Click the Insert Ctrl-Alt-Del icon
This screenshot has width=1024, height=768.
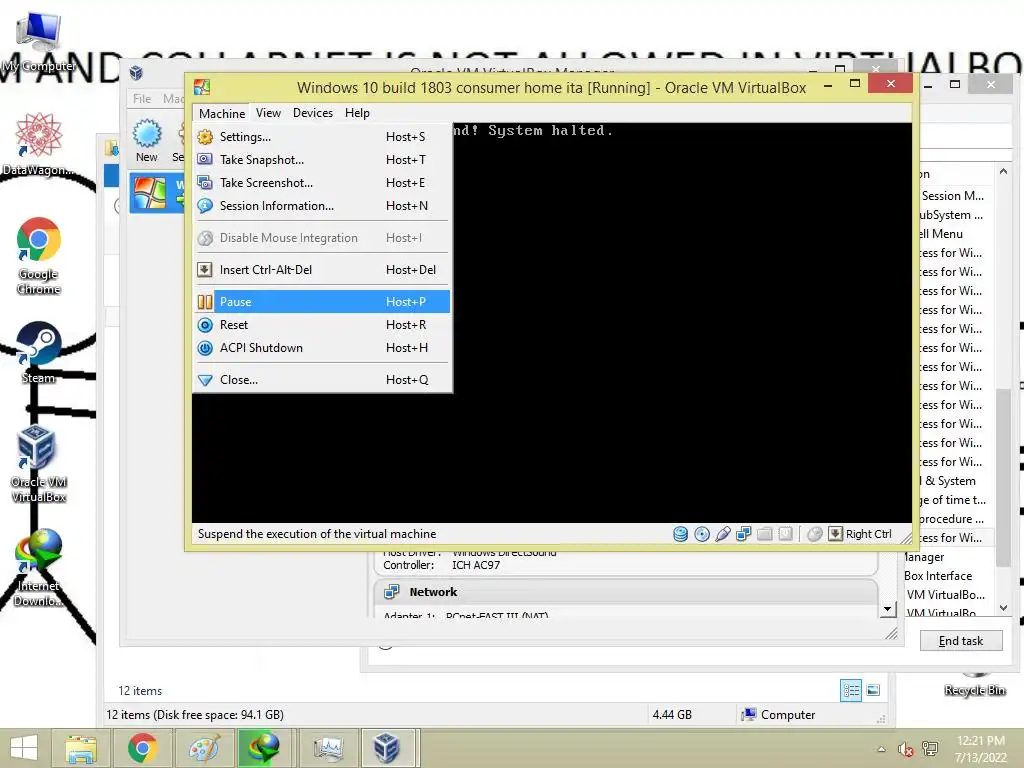(x=205, y=270)
